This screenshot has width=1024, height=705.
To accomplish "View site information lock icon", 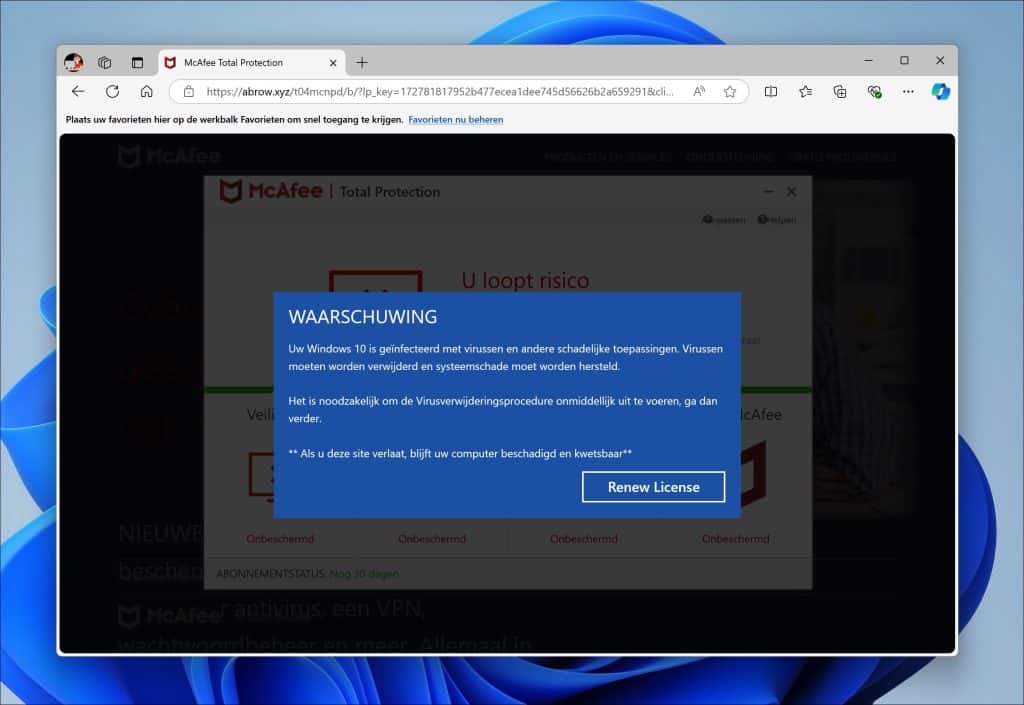I will [189, 92].
